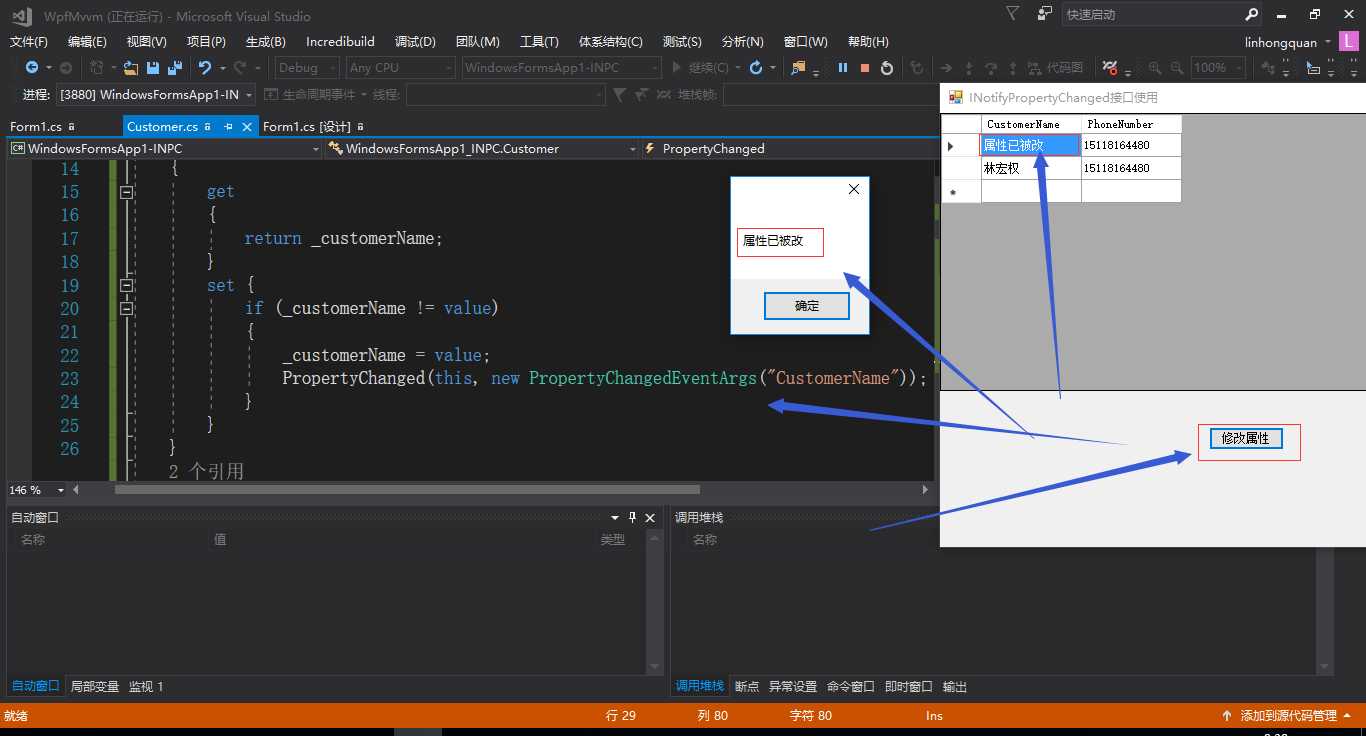Collapse the if block at line 20
Viewport: 1366px width, 736px height.
point(126,309)
